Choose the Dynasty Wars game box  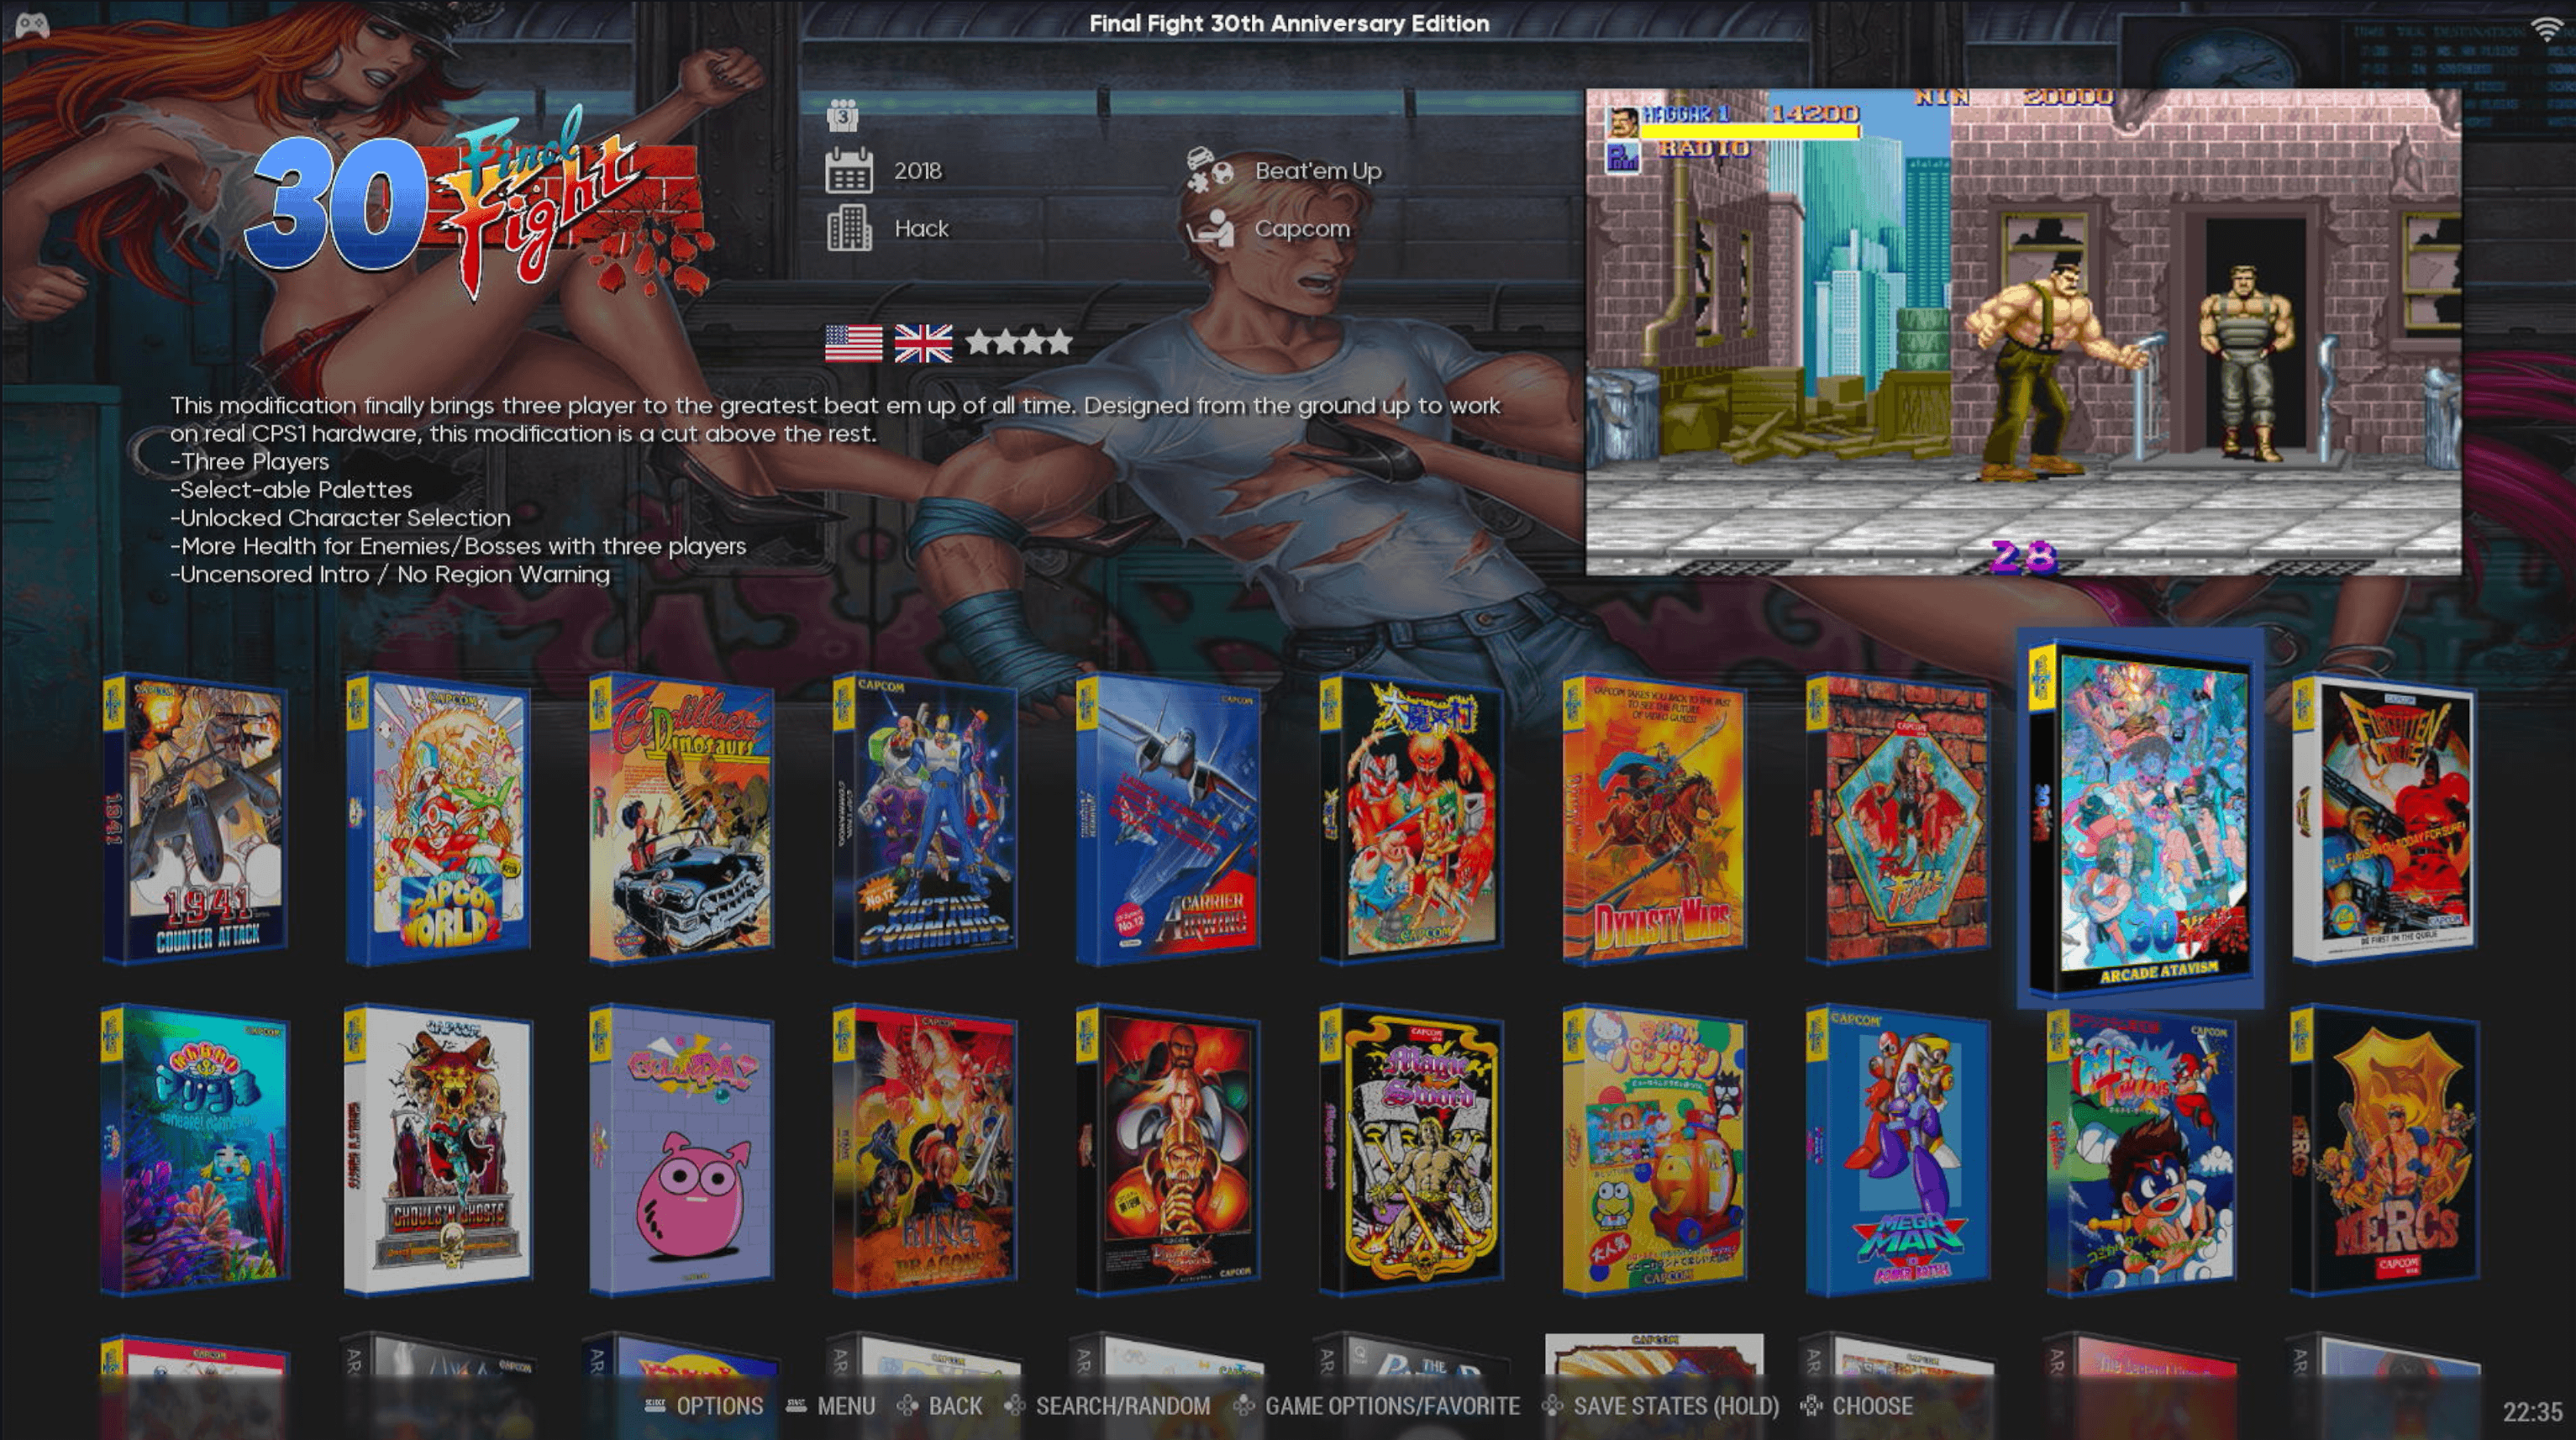pos(1654,818)
